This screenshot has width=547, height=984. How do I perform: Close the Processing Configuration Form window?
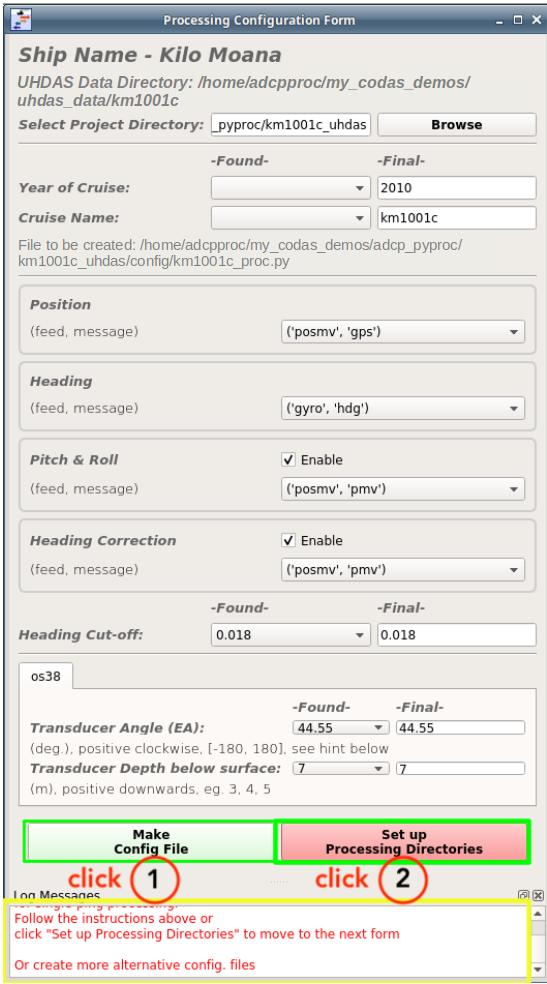click(x=536, y=20)
